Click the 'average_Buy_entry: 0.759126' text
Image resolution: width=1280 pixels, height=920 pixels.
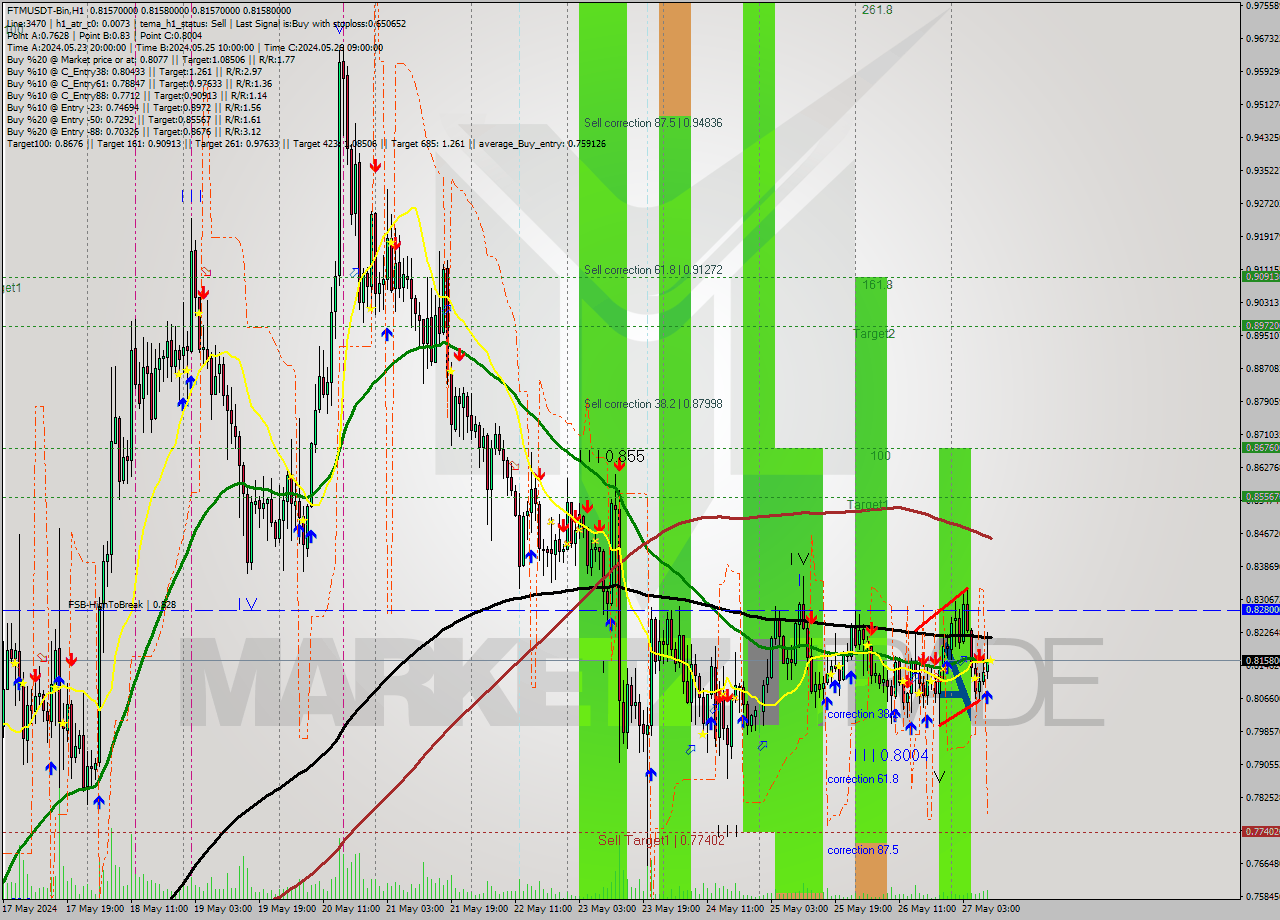pyautogui.click(x=542, y=143)
